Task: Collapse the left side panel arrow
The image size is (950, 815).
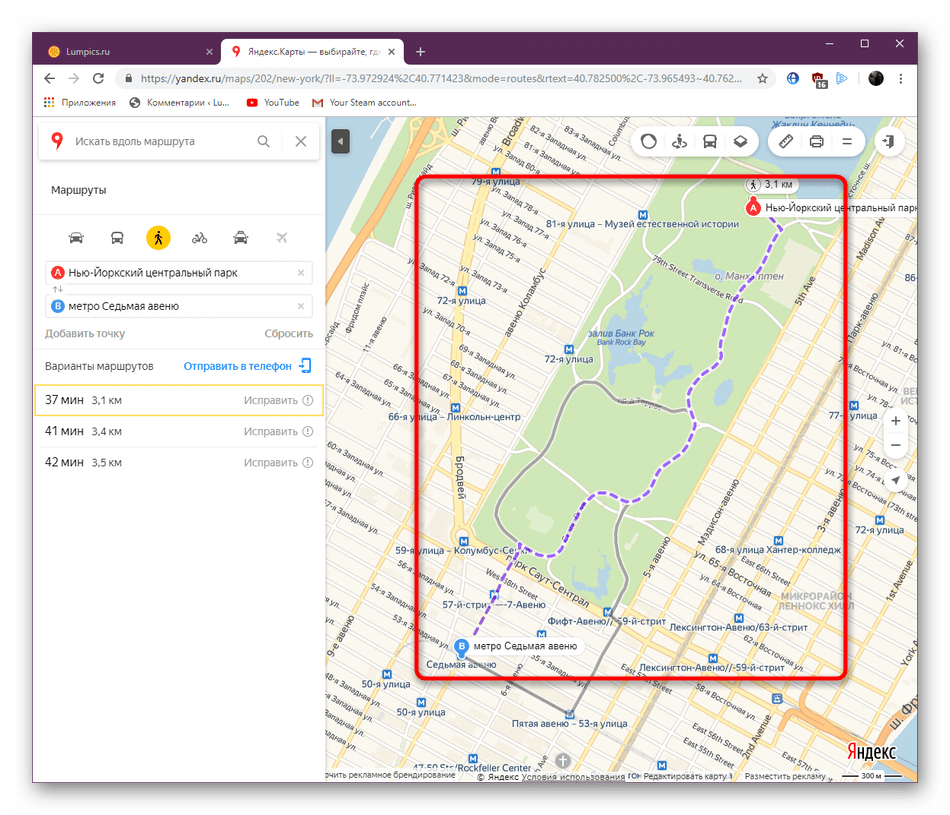Action: point(340,142)
